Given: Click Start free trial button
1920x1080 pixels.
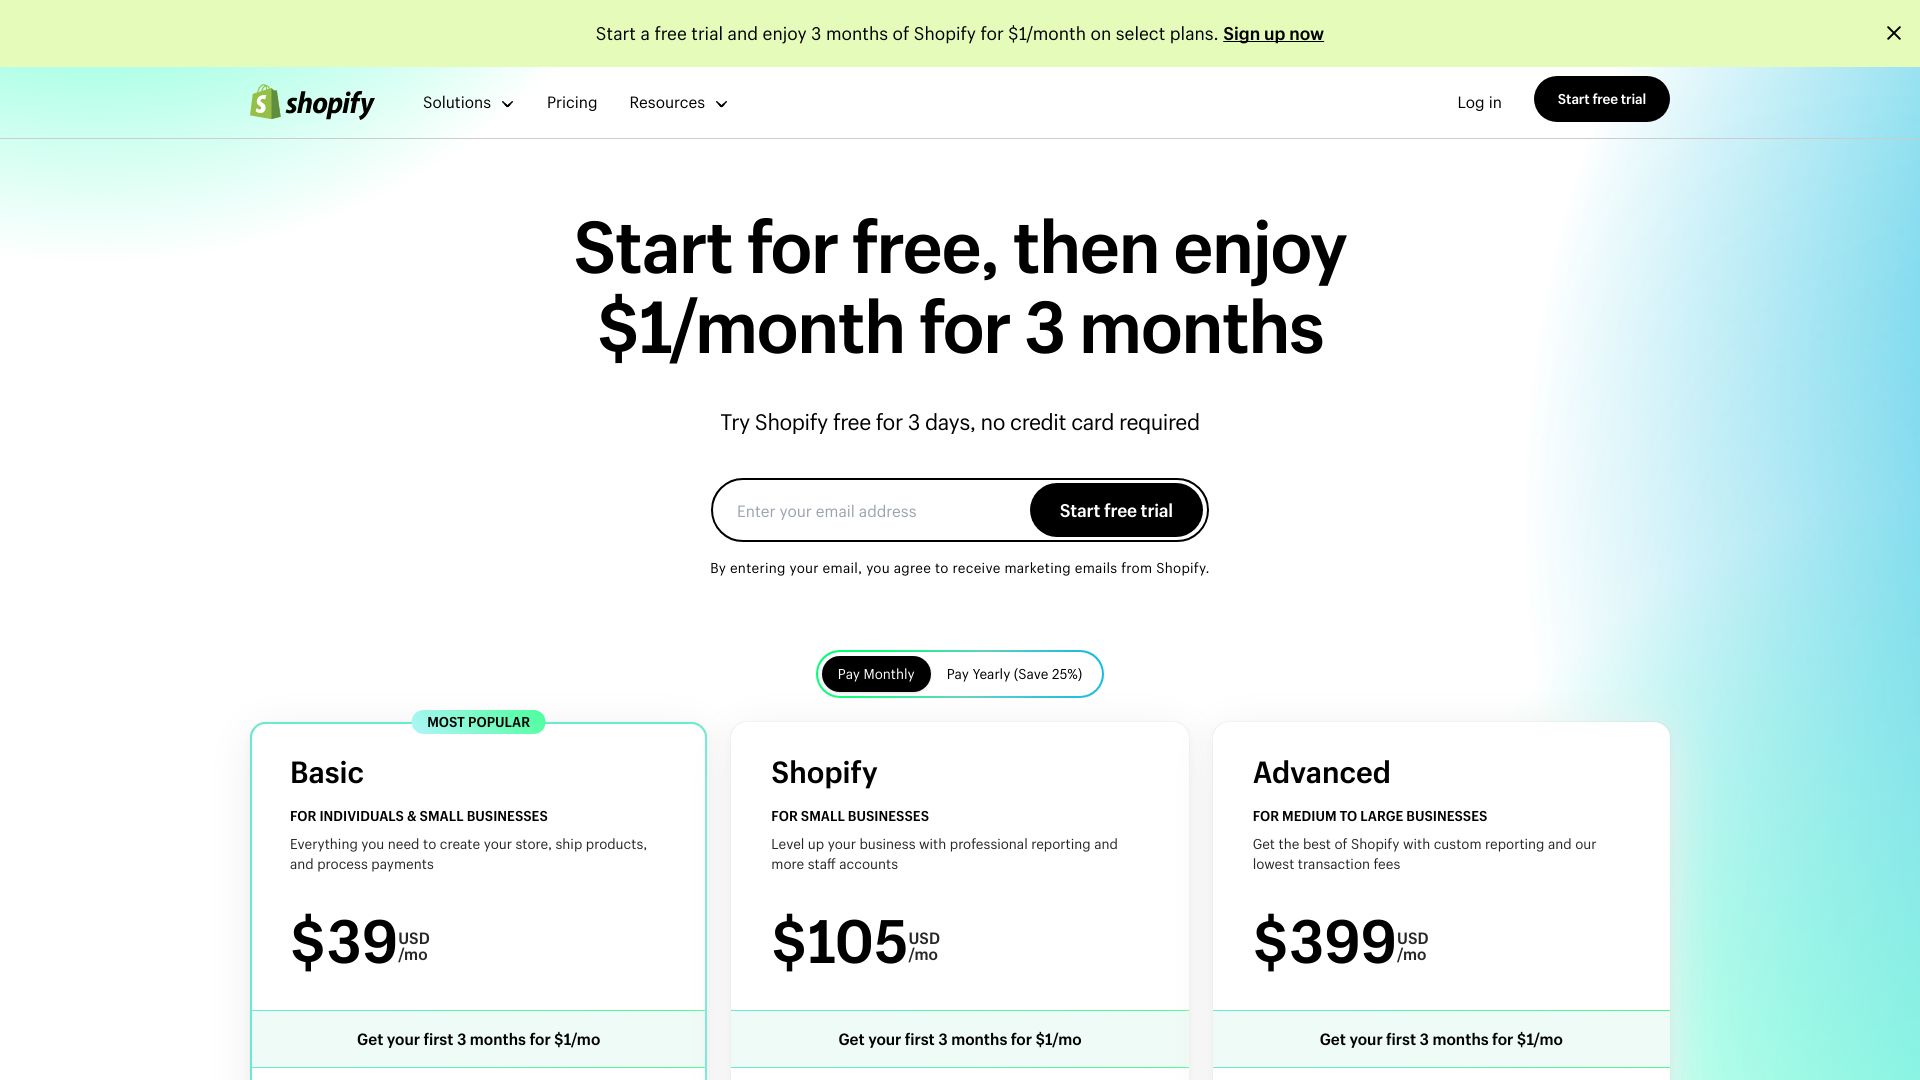Looking at the screenshot, I should pyautogui.click(x=1116, y=510).
